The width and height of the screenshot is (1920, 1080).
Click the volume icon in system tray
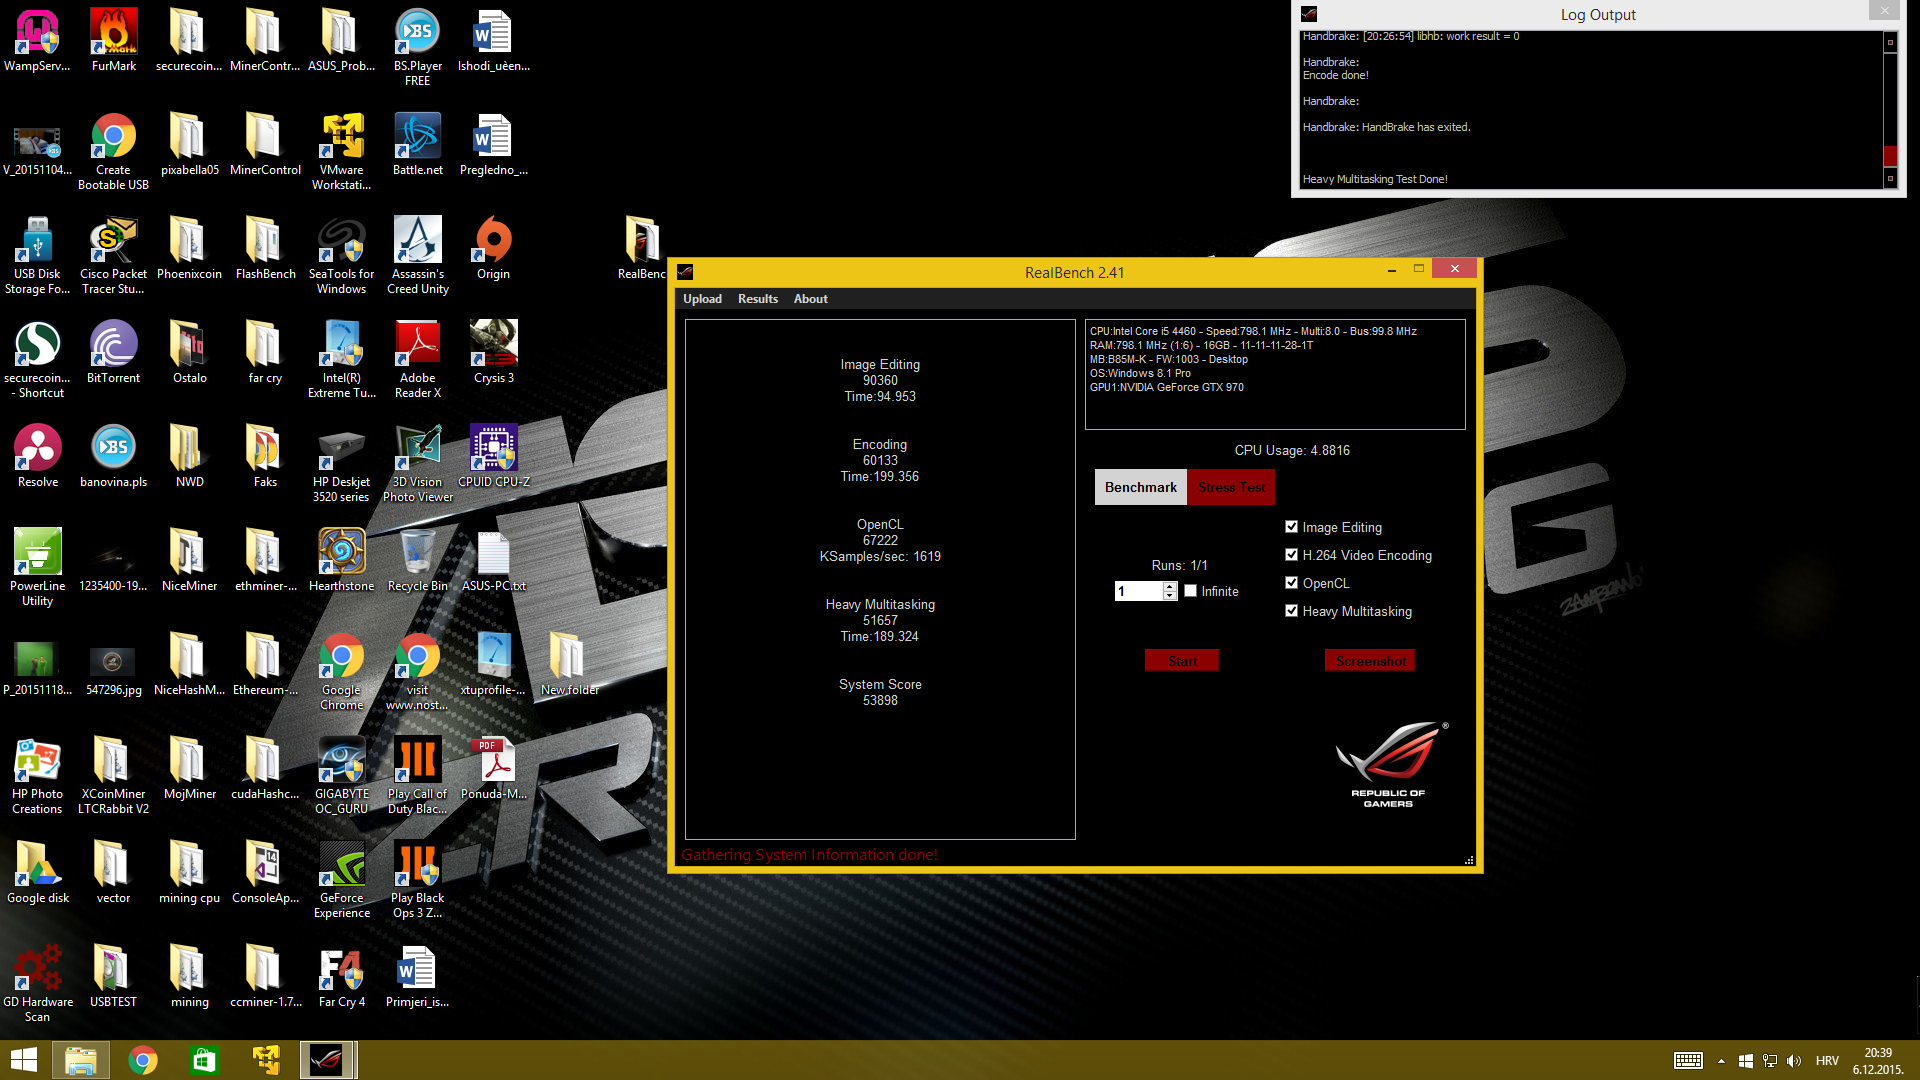click(1794, 1061)
